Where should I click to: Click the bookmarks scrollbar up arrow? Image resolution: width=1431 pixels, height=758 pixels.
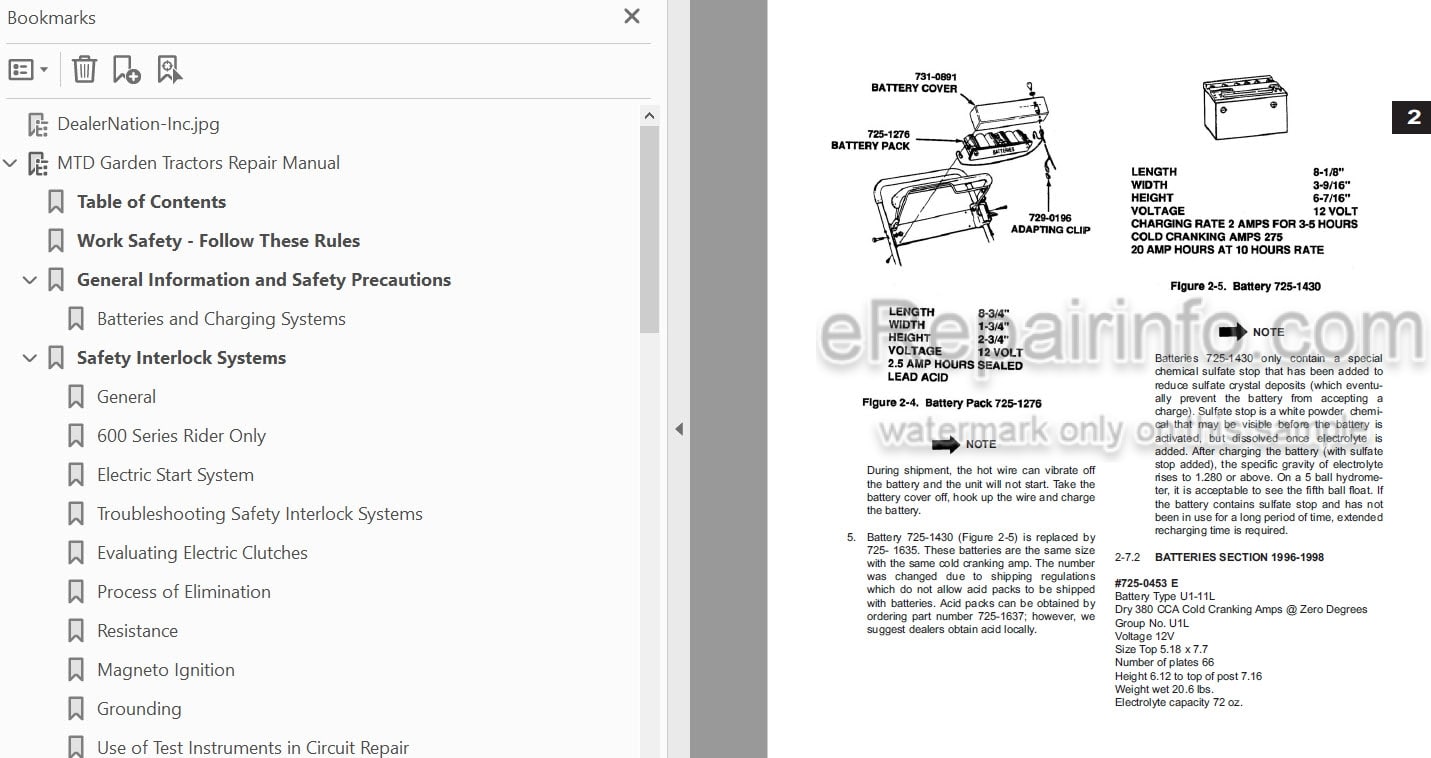[649, 116]
